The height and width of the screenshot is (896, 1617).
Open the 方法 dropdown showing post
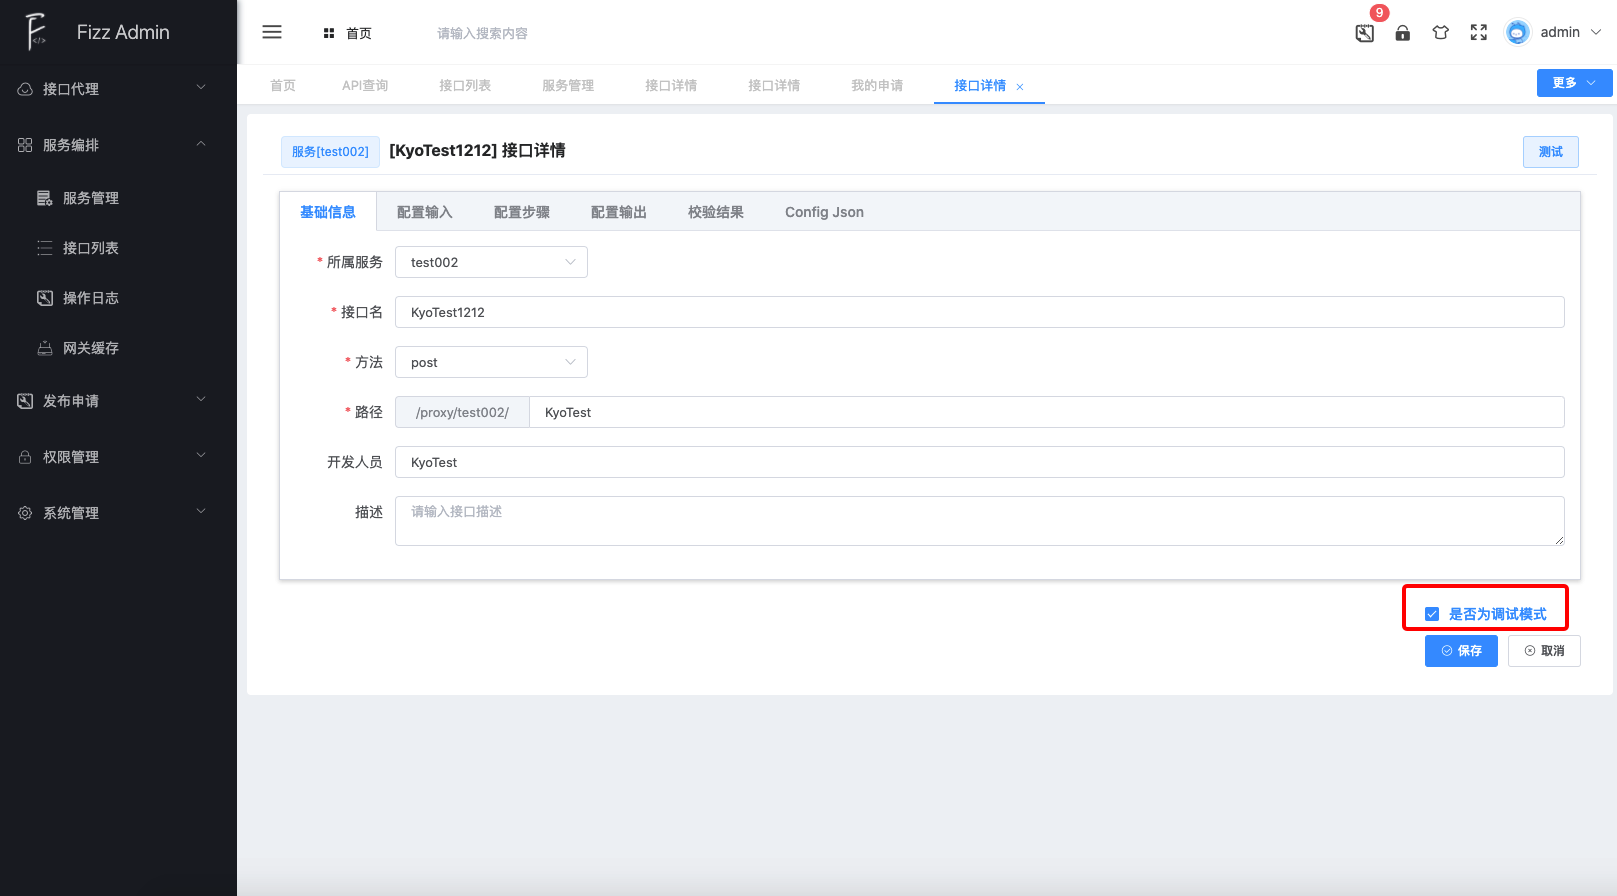click(x=491, y=362)
